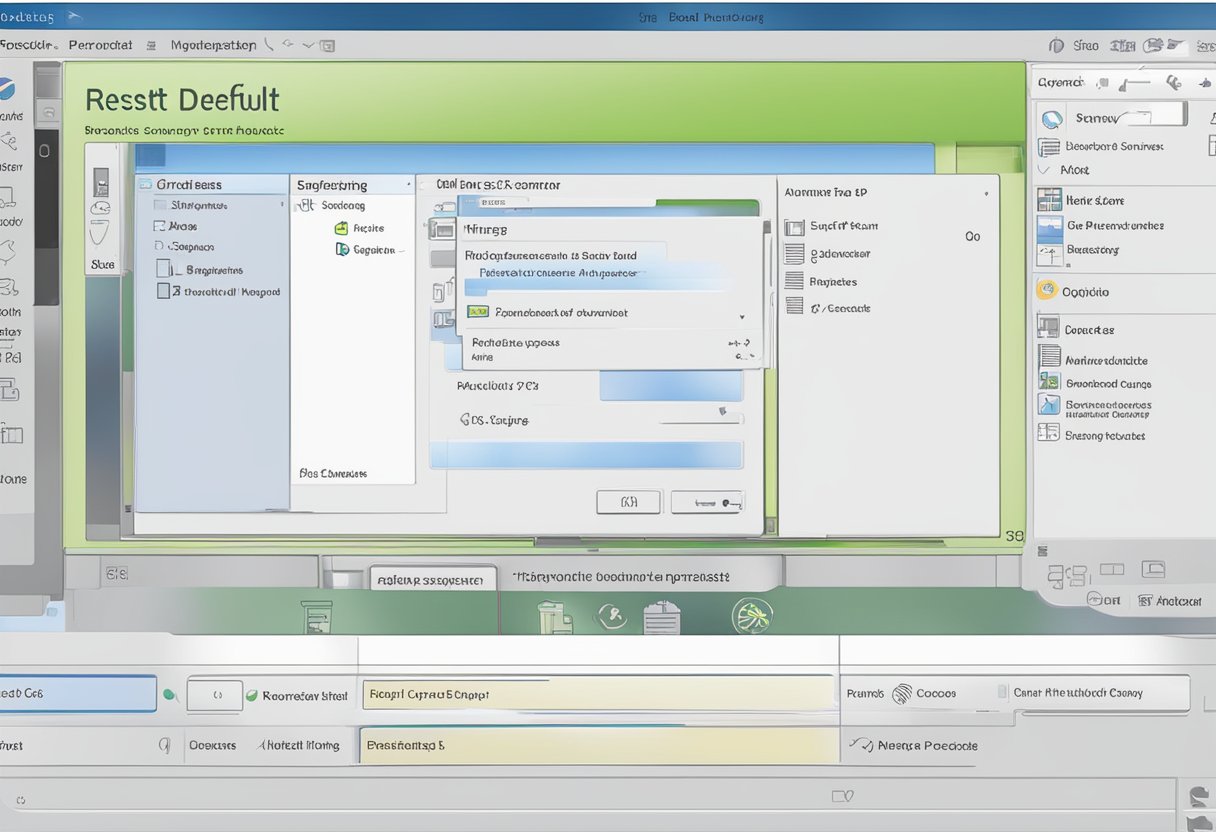Click the blue sphere search icon in right panel
This screenshot has width=1216, height=832.
[1051, 118]
